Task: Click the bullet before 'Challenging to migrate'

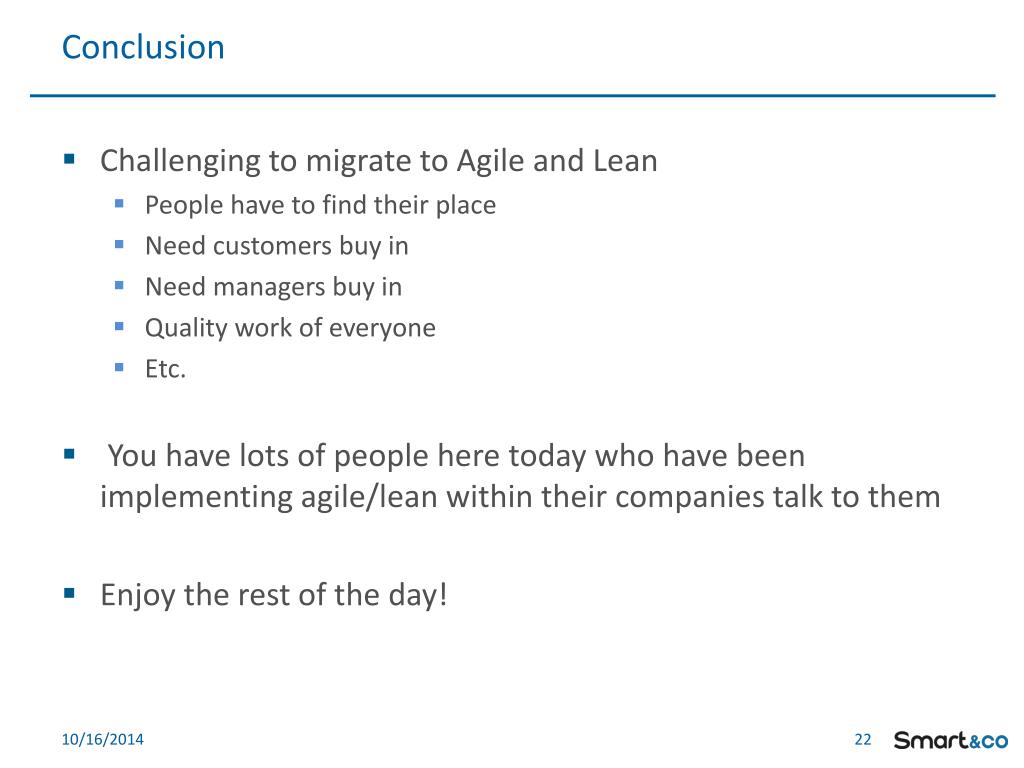Action: (70, 158)
